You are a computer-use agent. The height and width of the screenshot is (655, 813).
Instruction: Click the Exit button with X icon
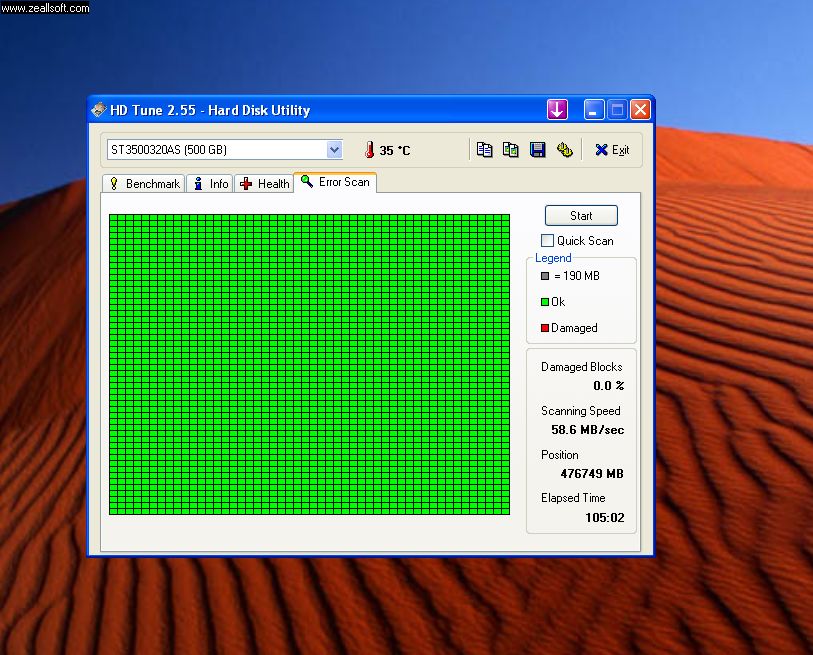point(612,150)
